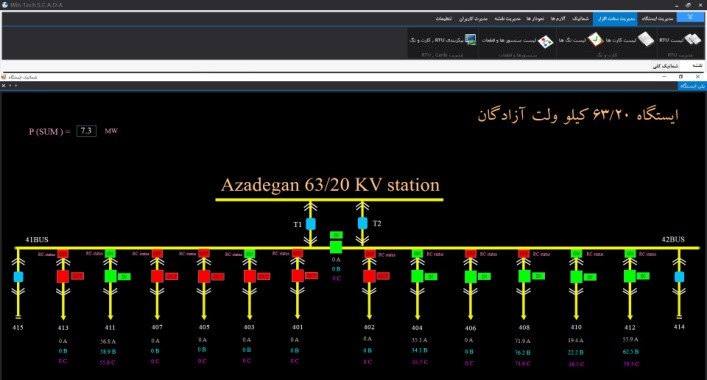Open the RTU list icon
The width and height of the screenshot is (707, 380).
[x=693, y=40]
